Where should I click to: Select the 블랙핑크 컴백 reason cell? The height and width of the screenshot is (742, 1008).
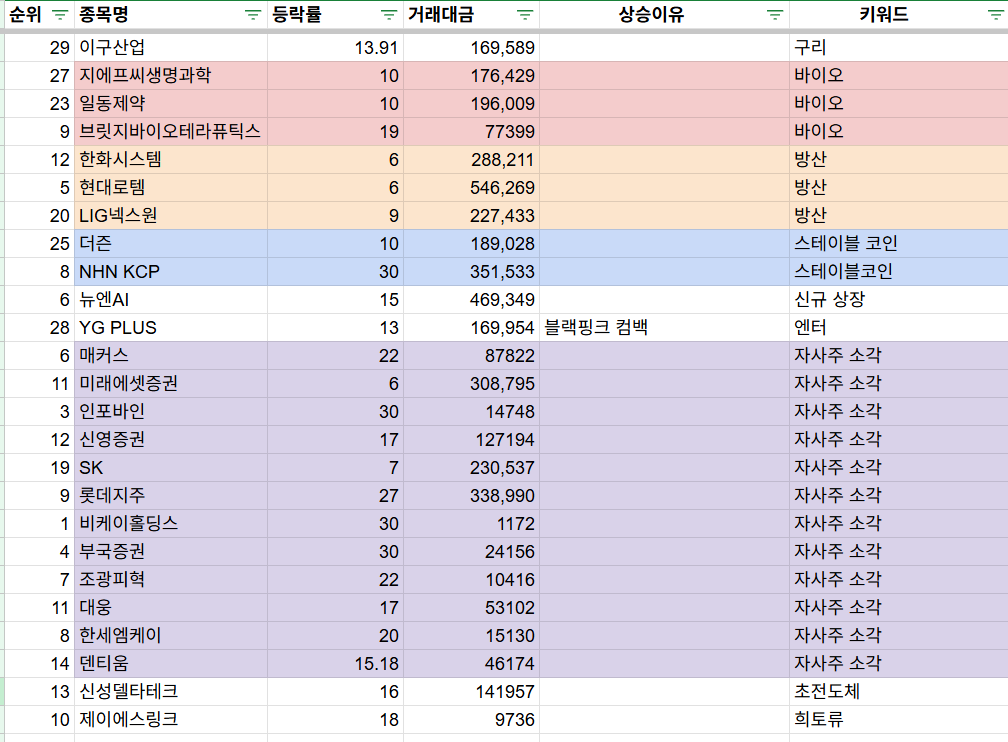[x=664, y=327]
